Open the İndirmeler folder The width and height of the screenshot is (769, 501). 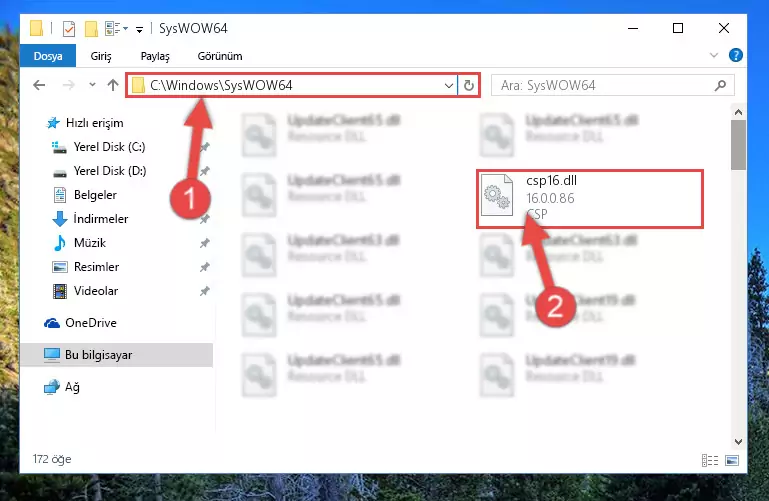pos(101,219)
